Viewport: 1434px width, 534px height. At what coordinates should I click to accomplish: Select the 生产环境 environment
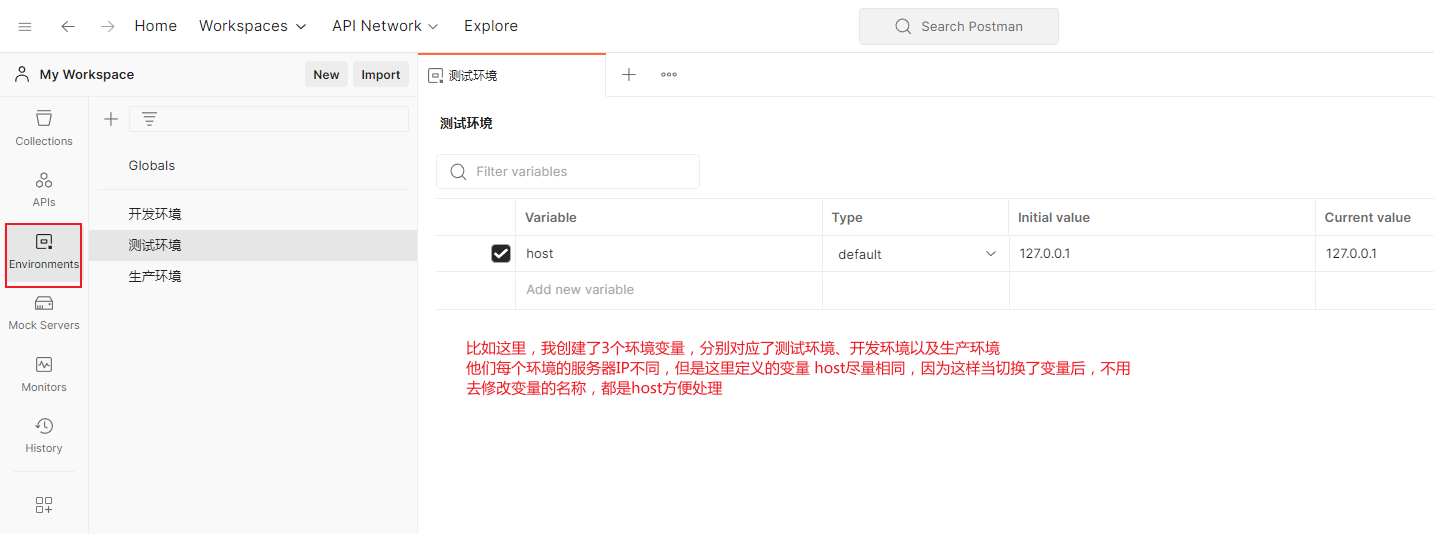point(253,276)
